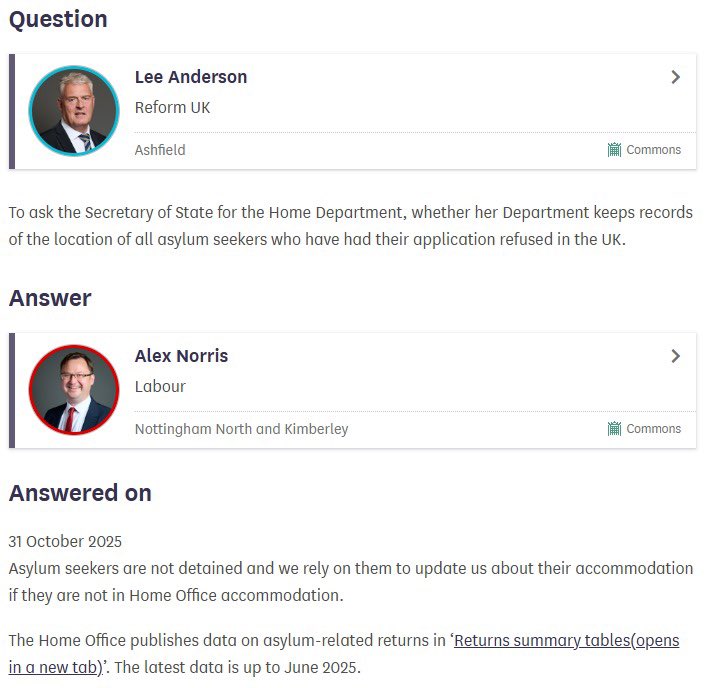Open the Returns summary tables link
This screenshot has height=688, width=709.
(x=566, y=641)
